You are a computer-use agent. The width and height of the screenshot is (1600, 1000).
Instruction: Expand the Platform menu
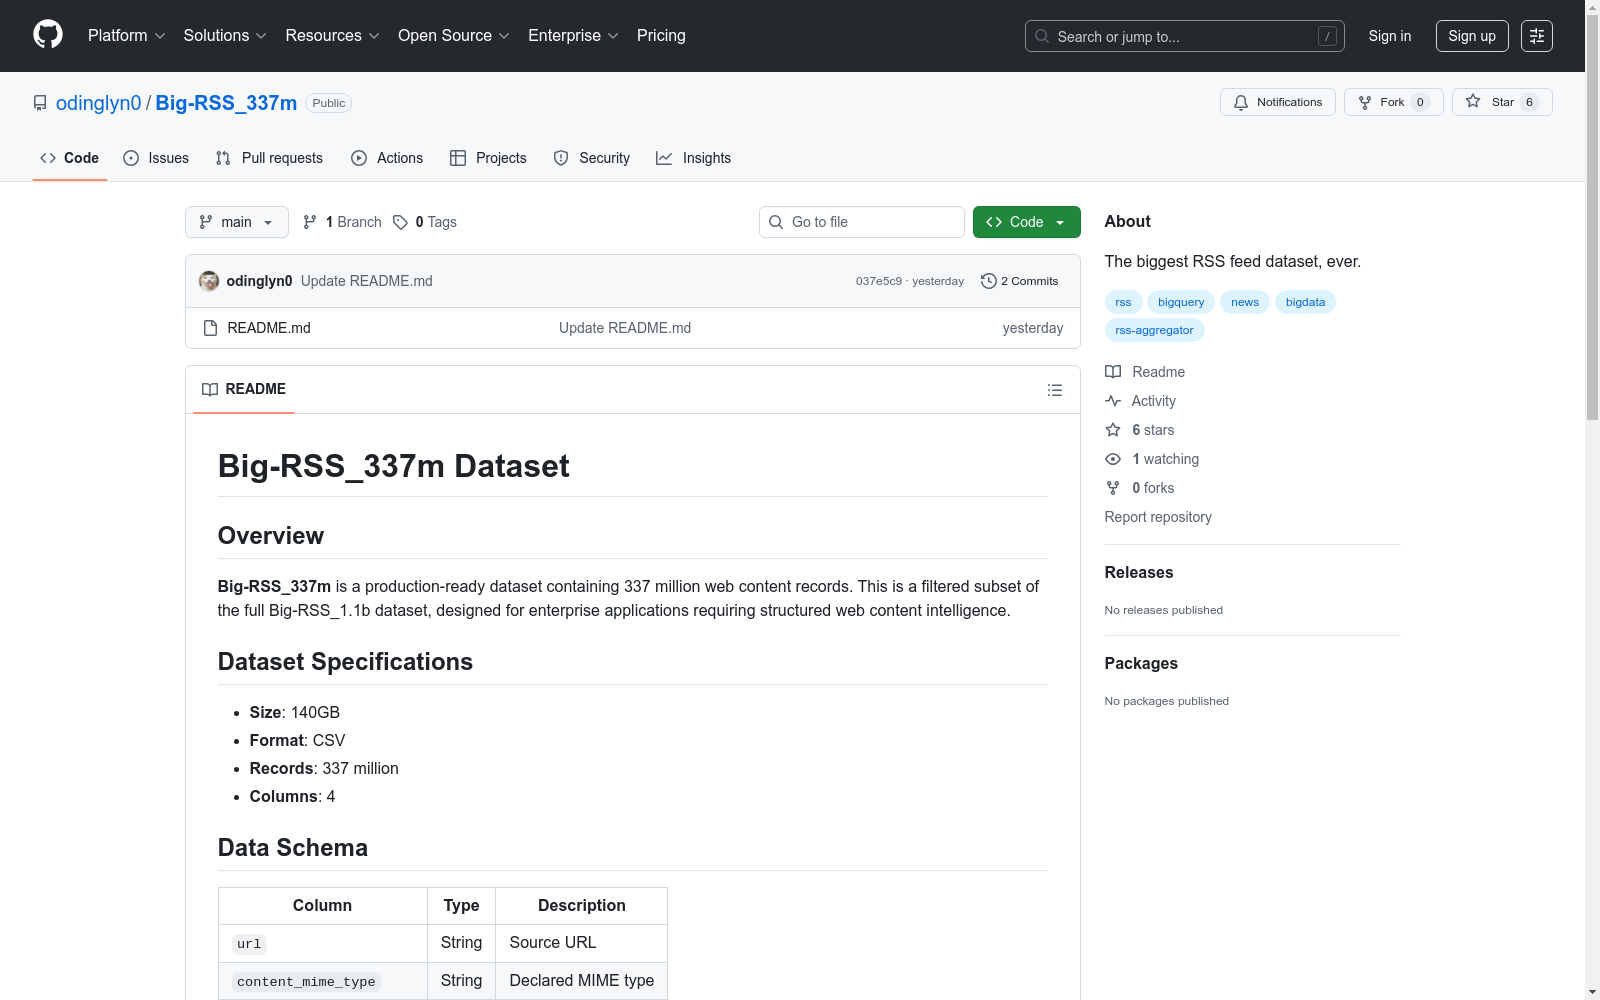[x=127, y=35]
